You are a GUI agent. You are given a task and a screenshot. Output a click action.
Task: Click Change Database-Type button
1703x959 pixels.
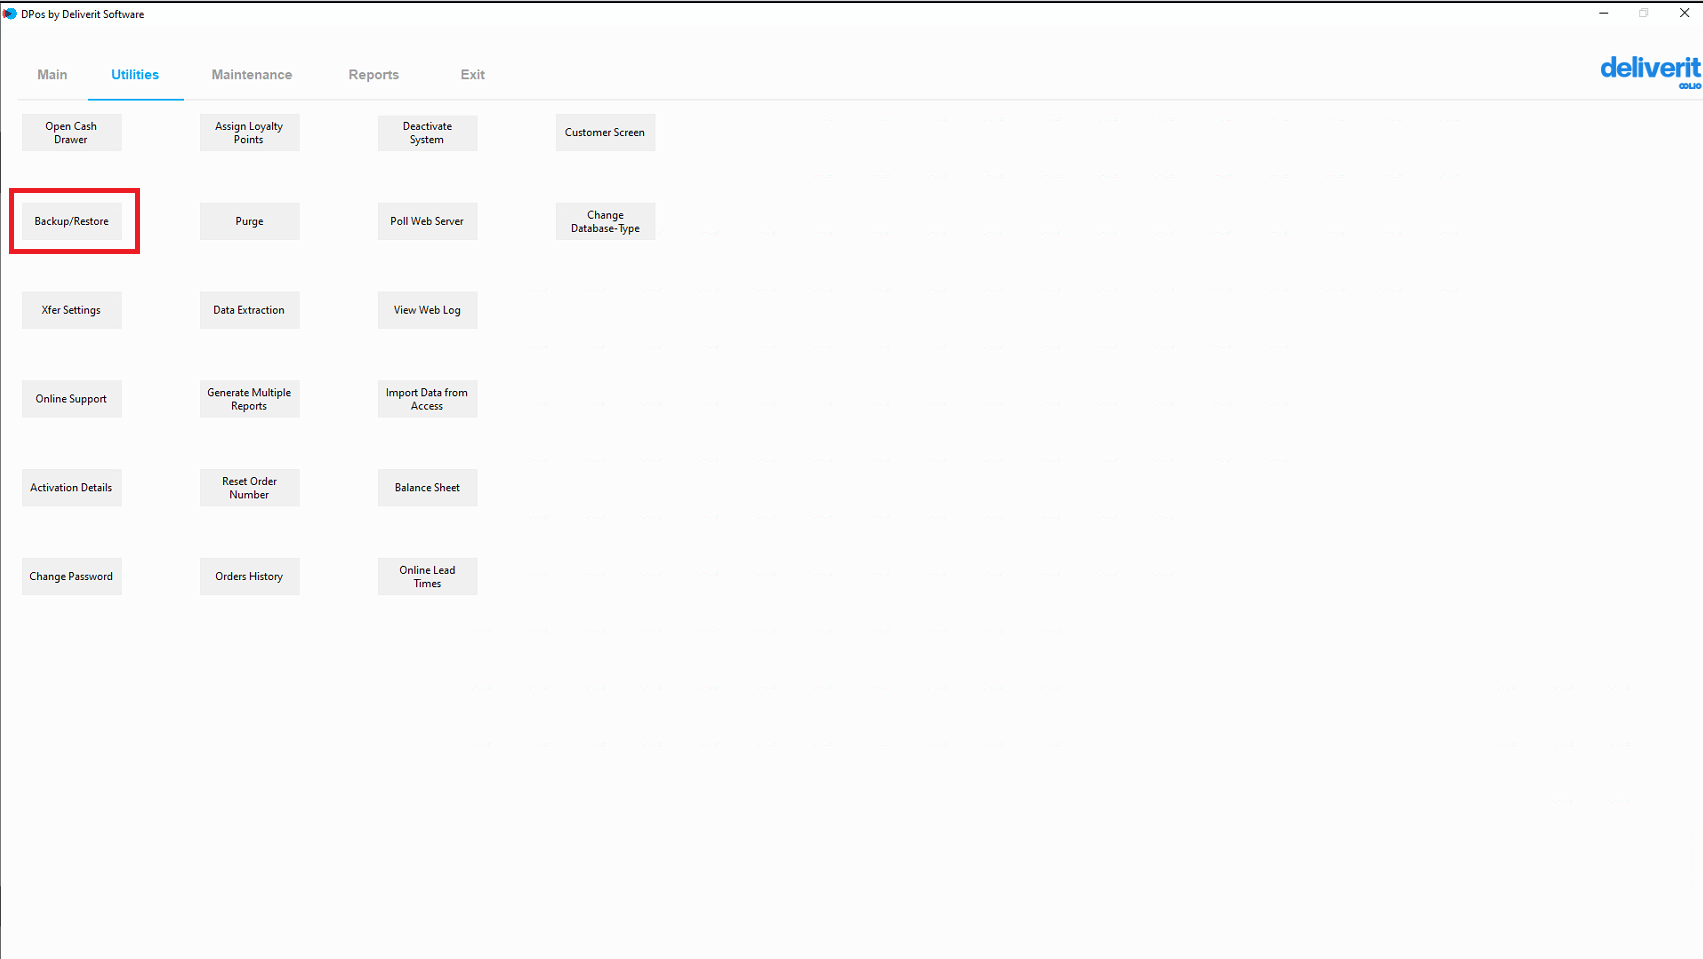tap(605, 221)
